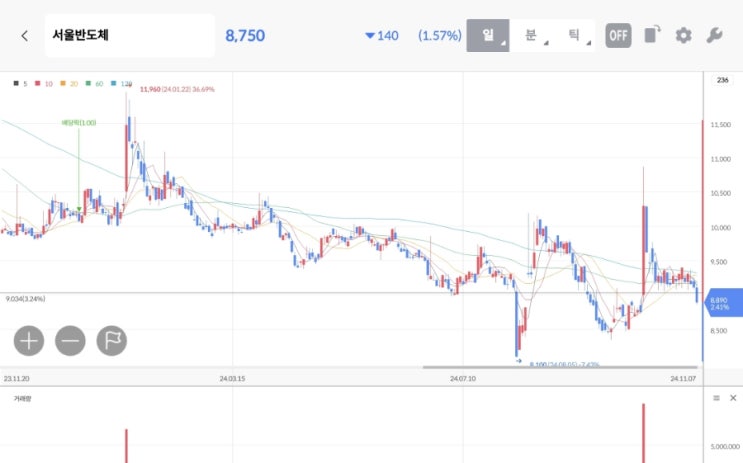
Task: Click the price change ▼140 value
Action: point(382,36)
